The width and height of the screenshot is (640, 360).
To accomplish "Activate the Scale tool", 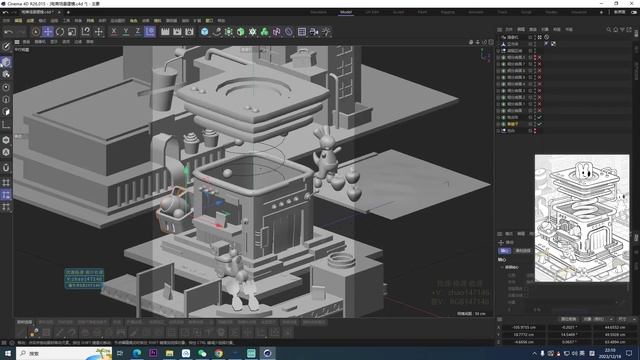I will (x=72, y=32).
